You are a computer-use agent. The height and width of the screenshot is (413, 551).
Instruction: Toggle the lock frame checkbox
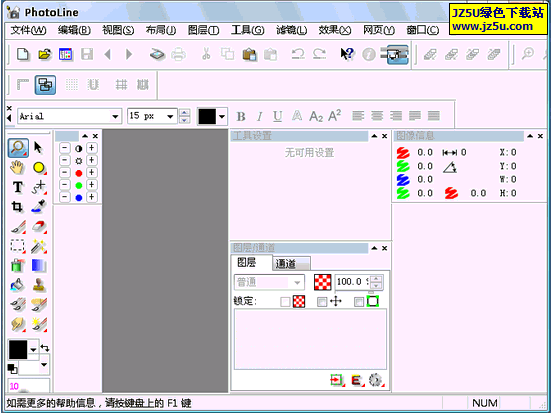coord(358,302)
